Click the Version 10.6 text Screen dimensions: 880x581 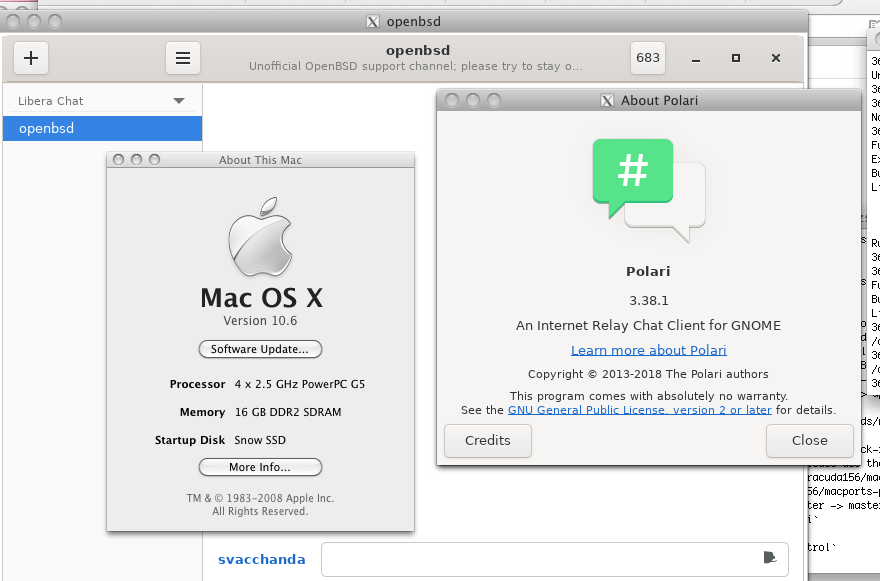[x=260, y=321]
